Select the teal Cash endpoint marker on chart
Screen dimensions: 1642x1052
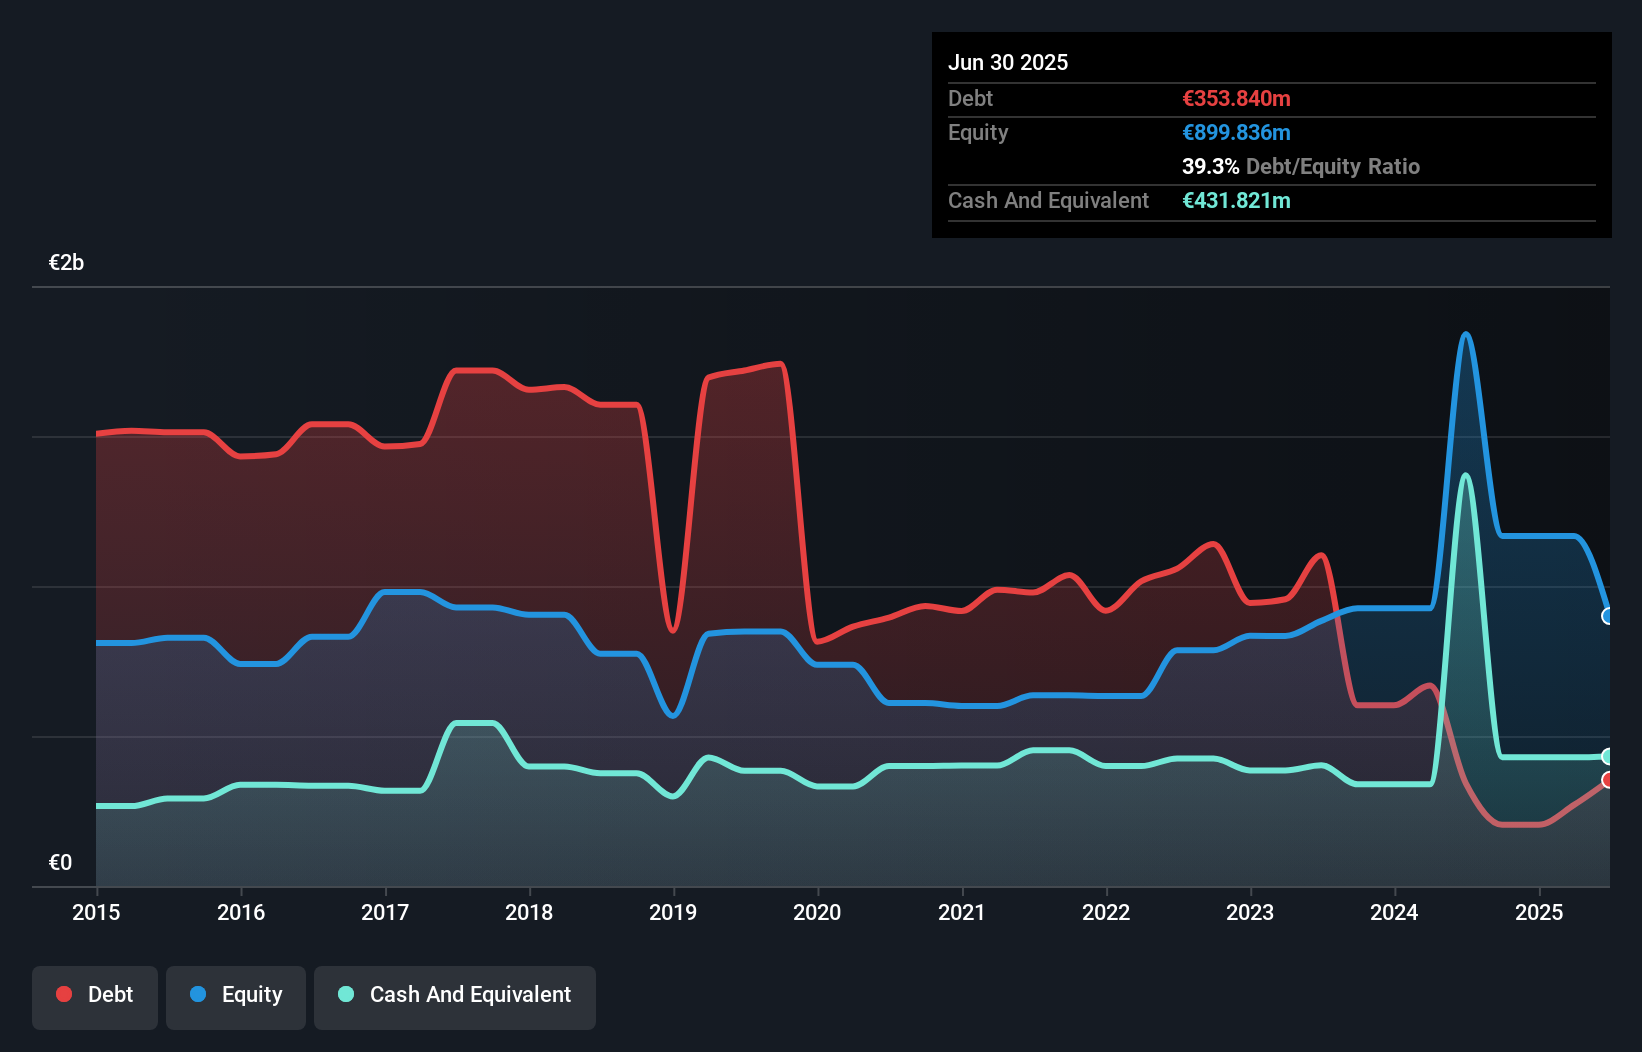pos(1608,756)
